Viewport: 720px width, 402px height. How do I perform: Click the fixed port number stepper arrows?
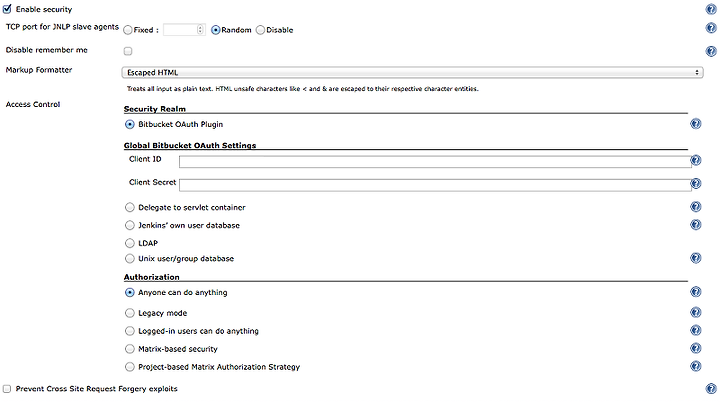(x=200, y=30)
